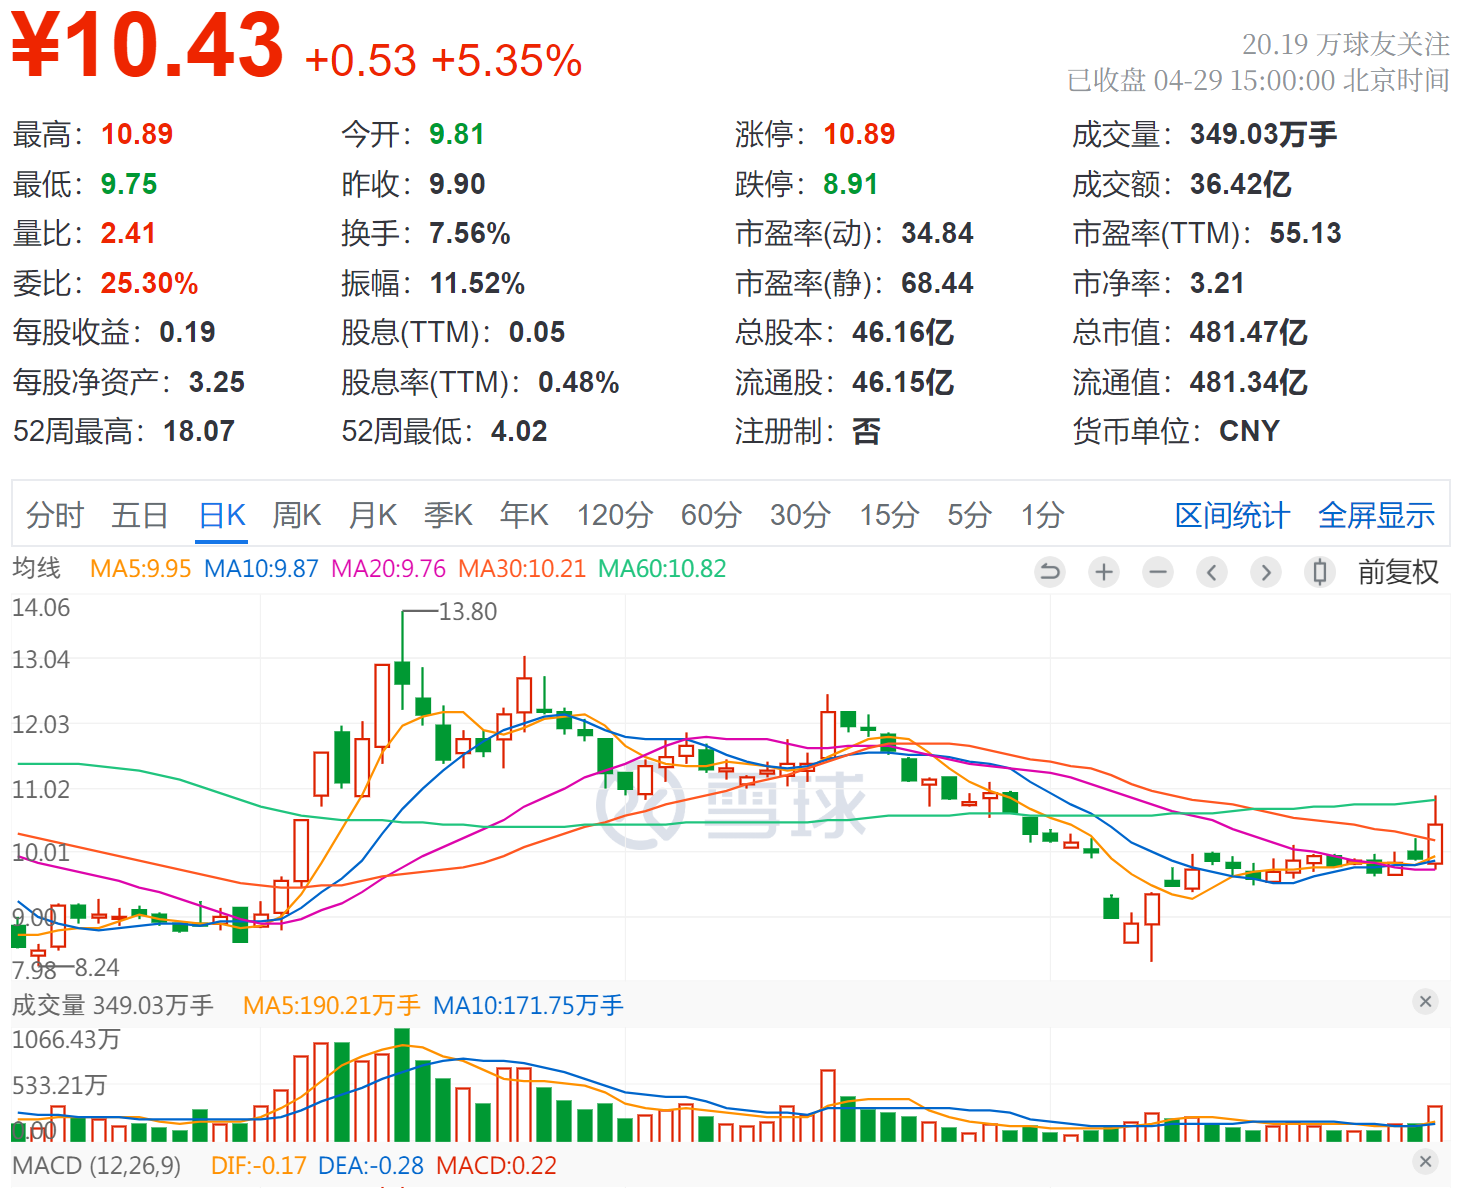This screenshot has height=1188, width=1464.
Task: Zoom out the K-line chart with minus icon
Action: (x=1158, y=572)
